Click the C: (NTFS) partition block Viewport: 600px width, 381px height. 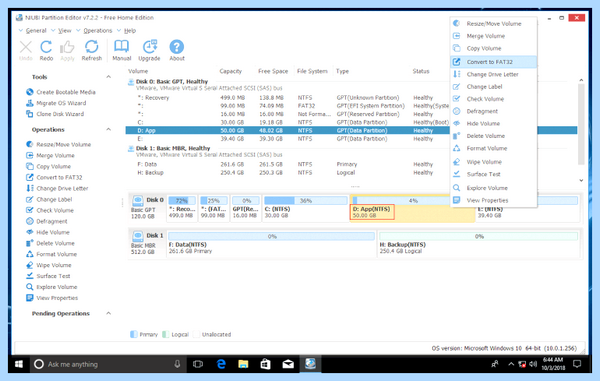click(305, 208)
